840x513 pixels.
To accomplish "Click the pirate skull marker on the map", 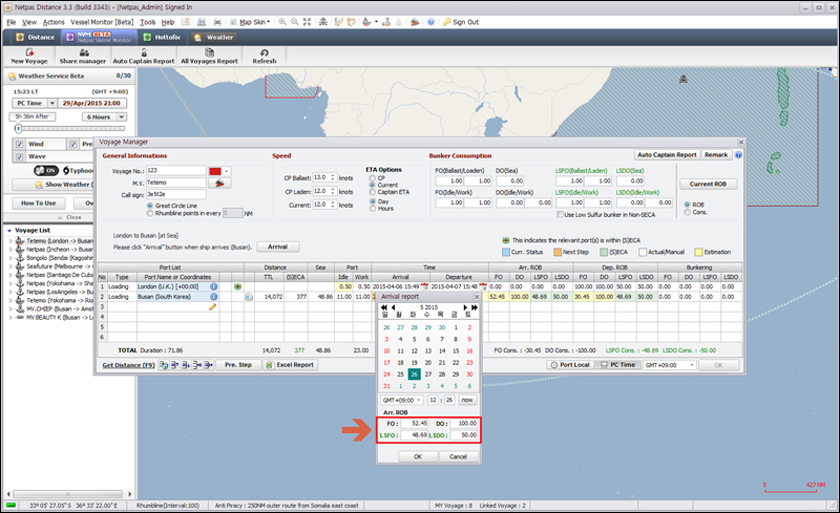I will (683, 79).
